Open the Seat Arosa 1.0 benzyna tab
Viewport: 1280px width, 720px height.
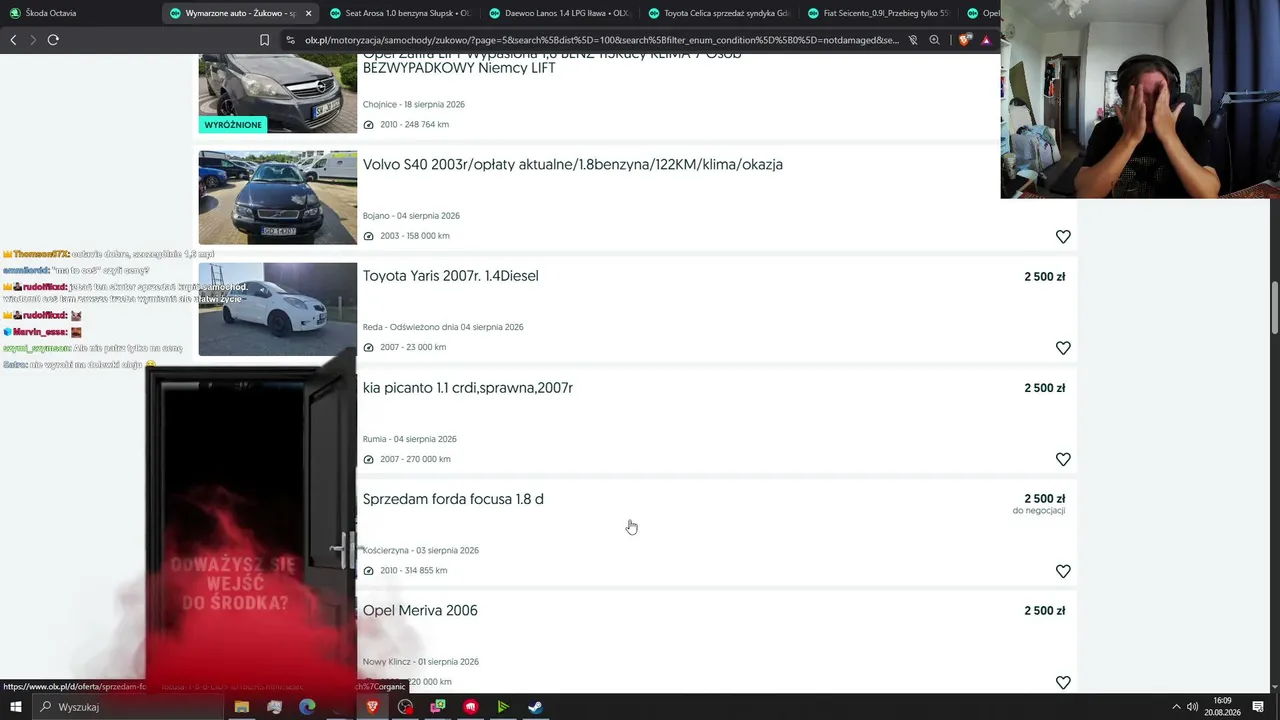(400, 13)
